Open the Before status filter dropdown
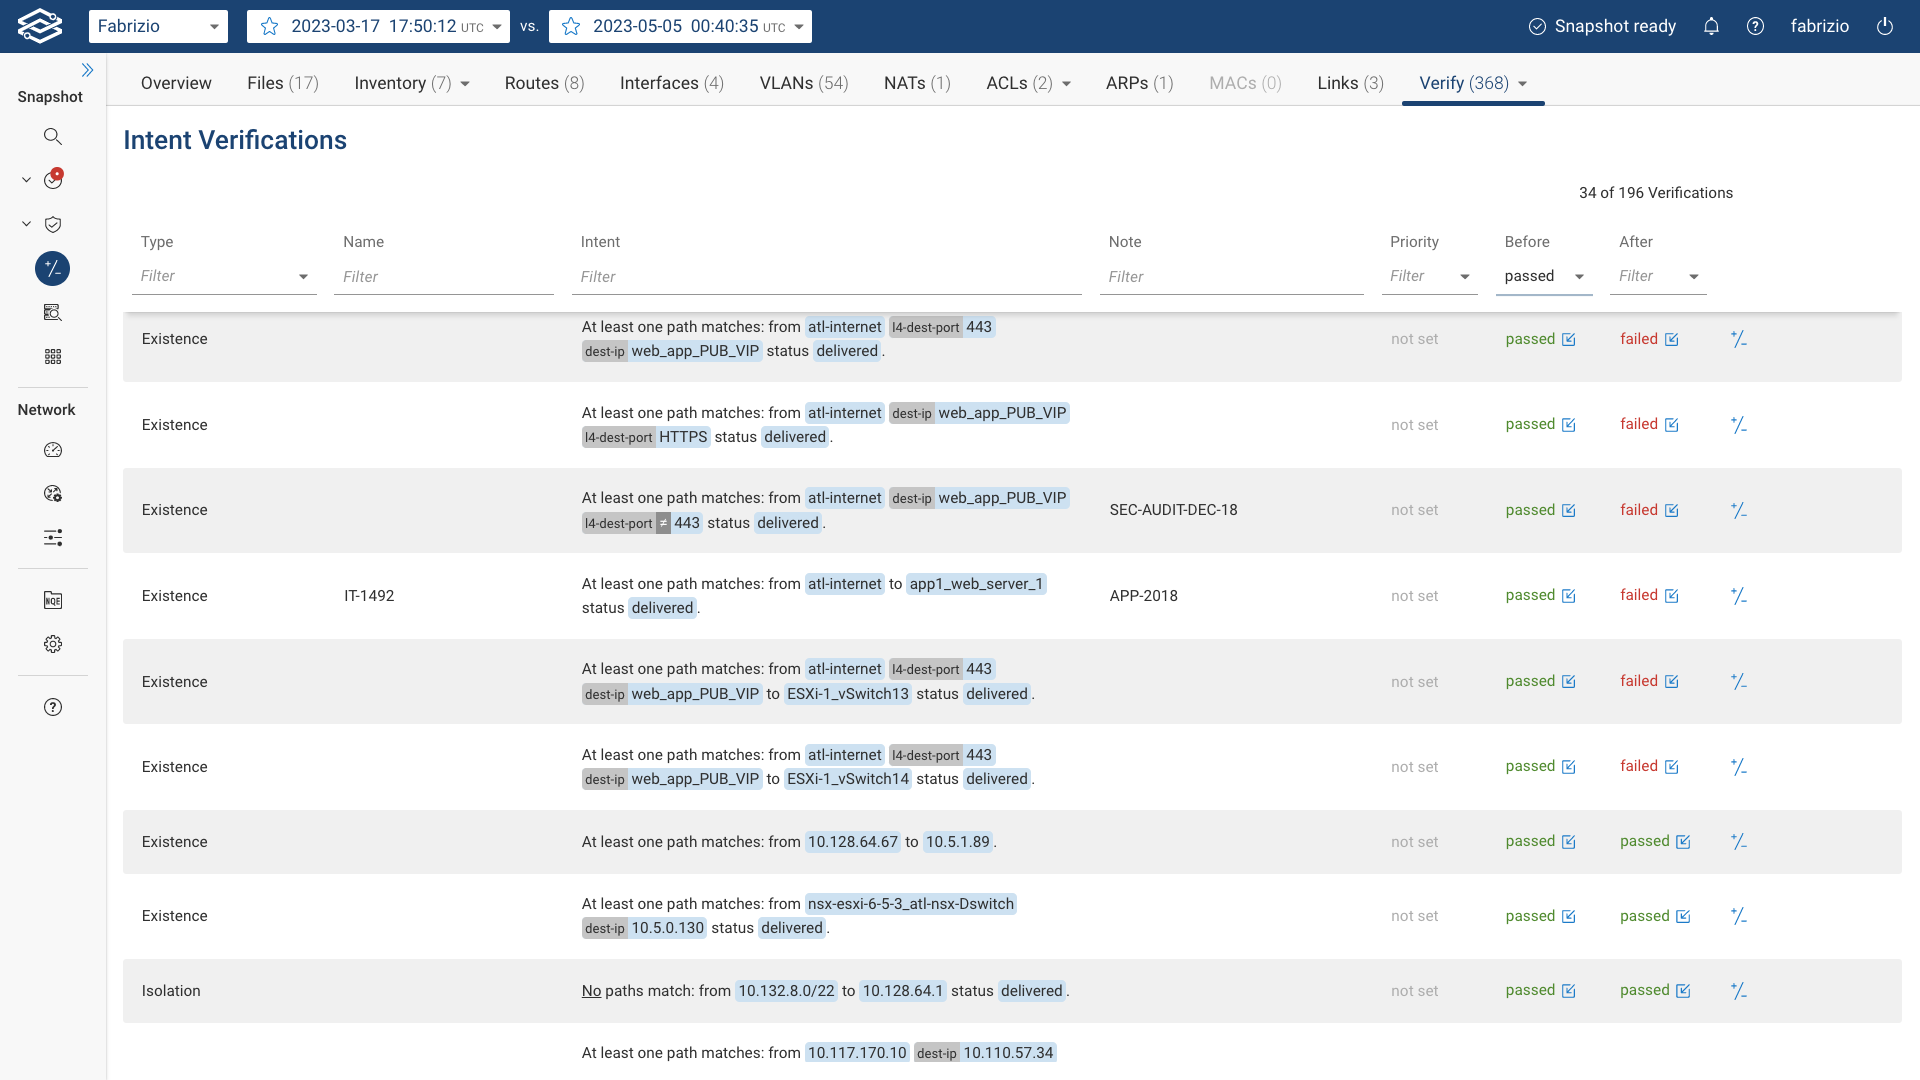This screenshot has width=1920, height=1080. (1544, 277)
